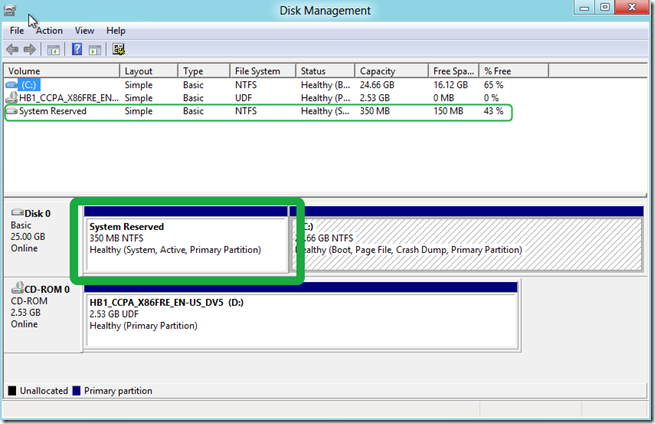
Task: Click the CD-ROM 0 drive icon
Action: coord(18,287)
